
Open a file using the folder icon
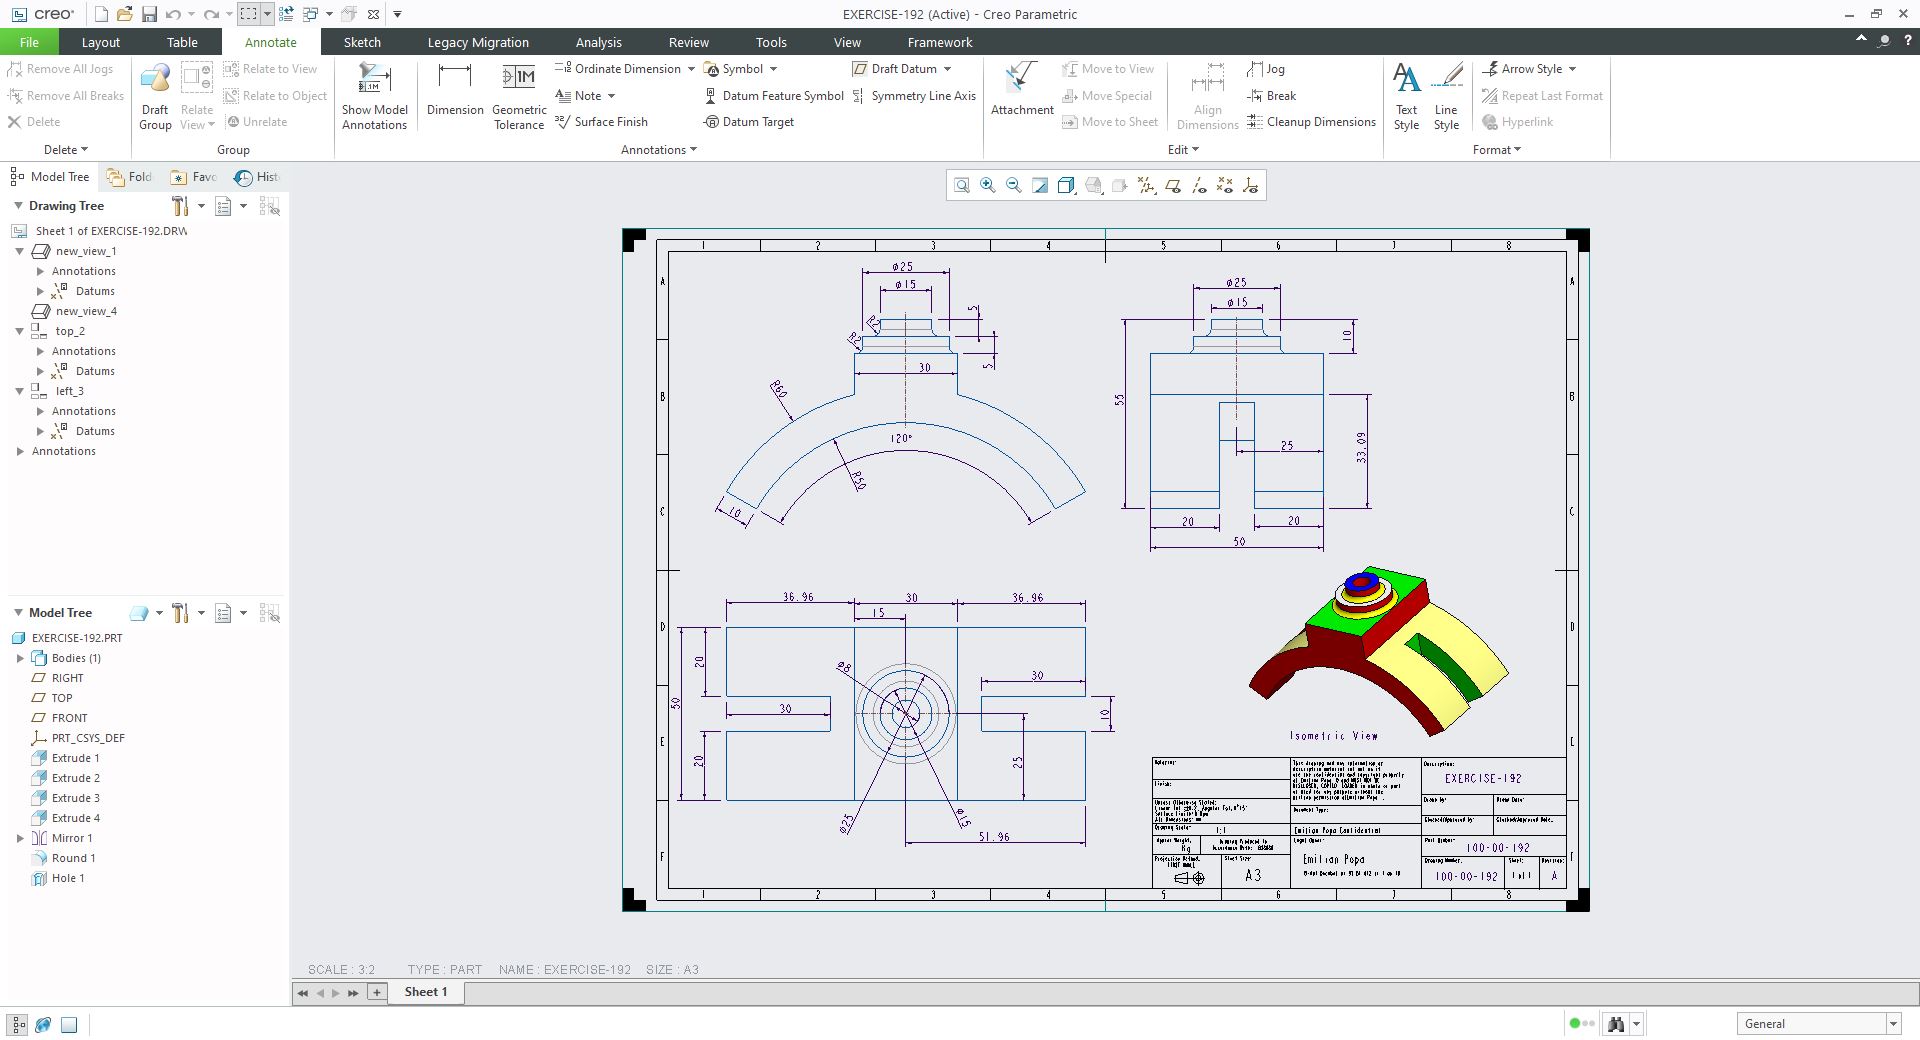[x=124, y=14]
